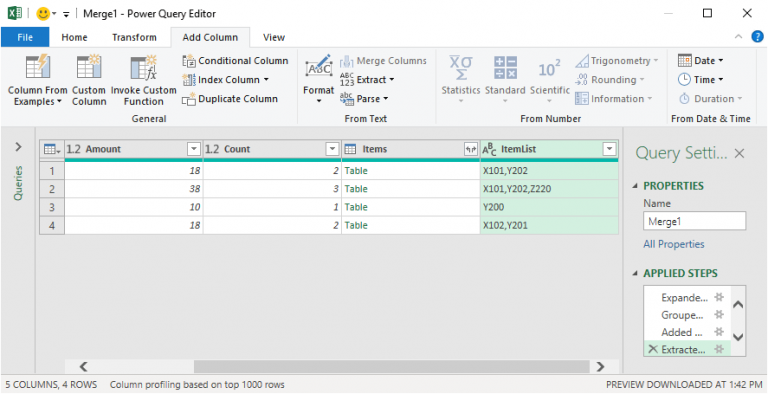Click the Table link in row 3
The height and width of the screenshot is (394, 768).
pos(356,207)
